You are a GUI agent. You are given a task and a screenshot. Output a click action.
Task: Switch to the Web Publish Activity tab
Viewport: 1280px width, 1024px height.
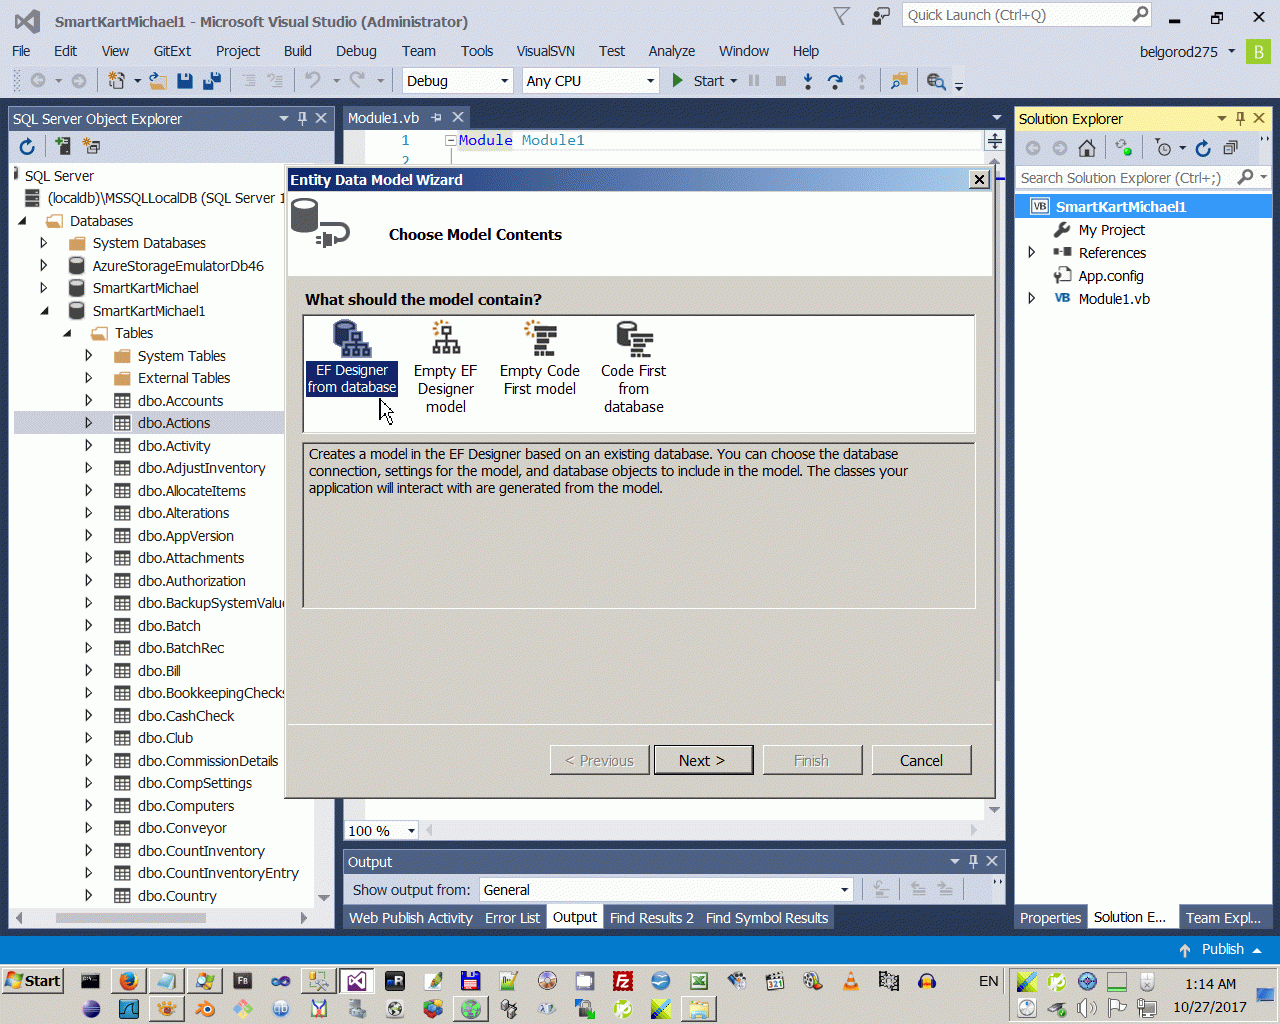[411, 918]
